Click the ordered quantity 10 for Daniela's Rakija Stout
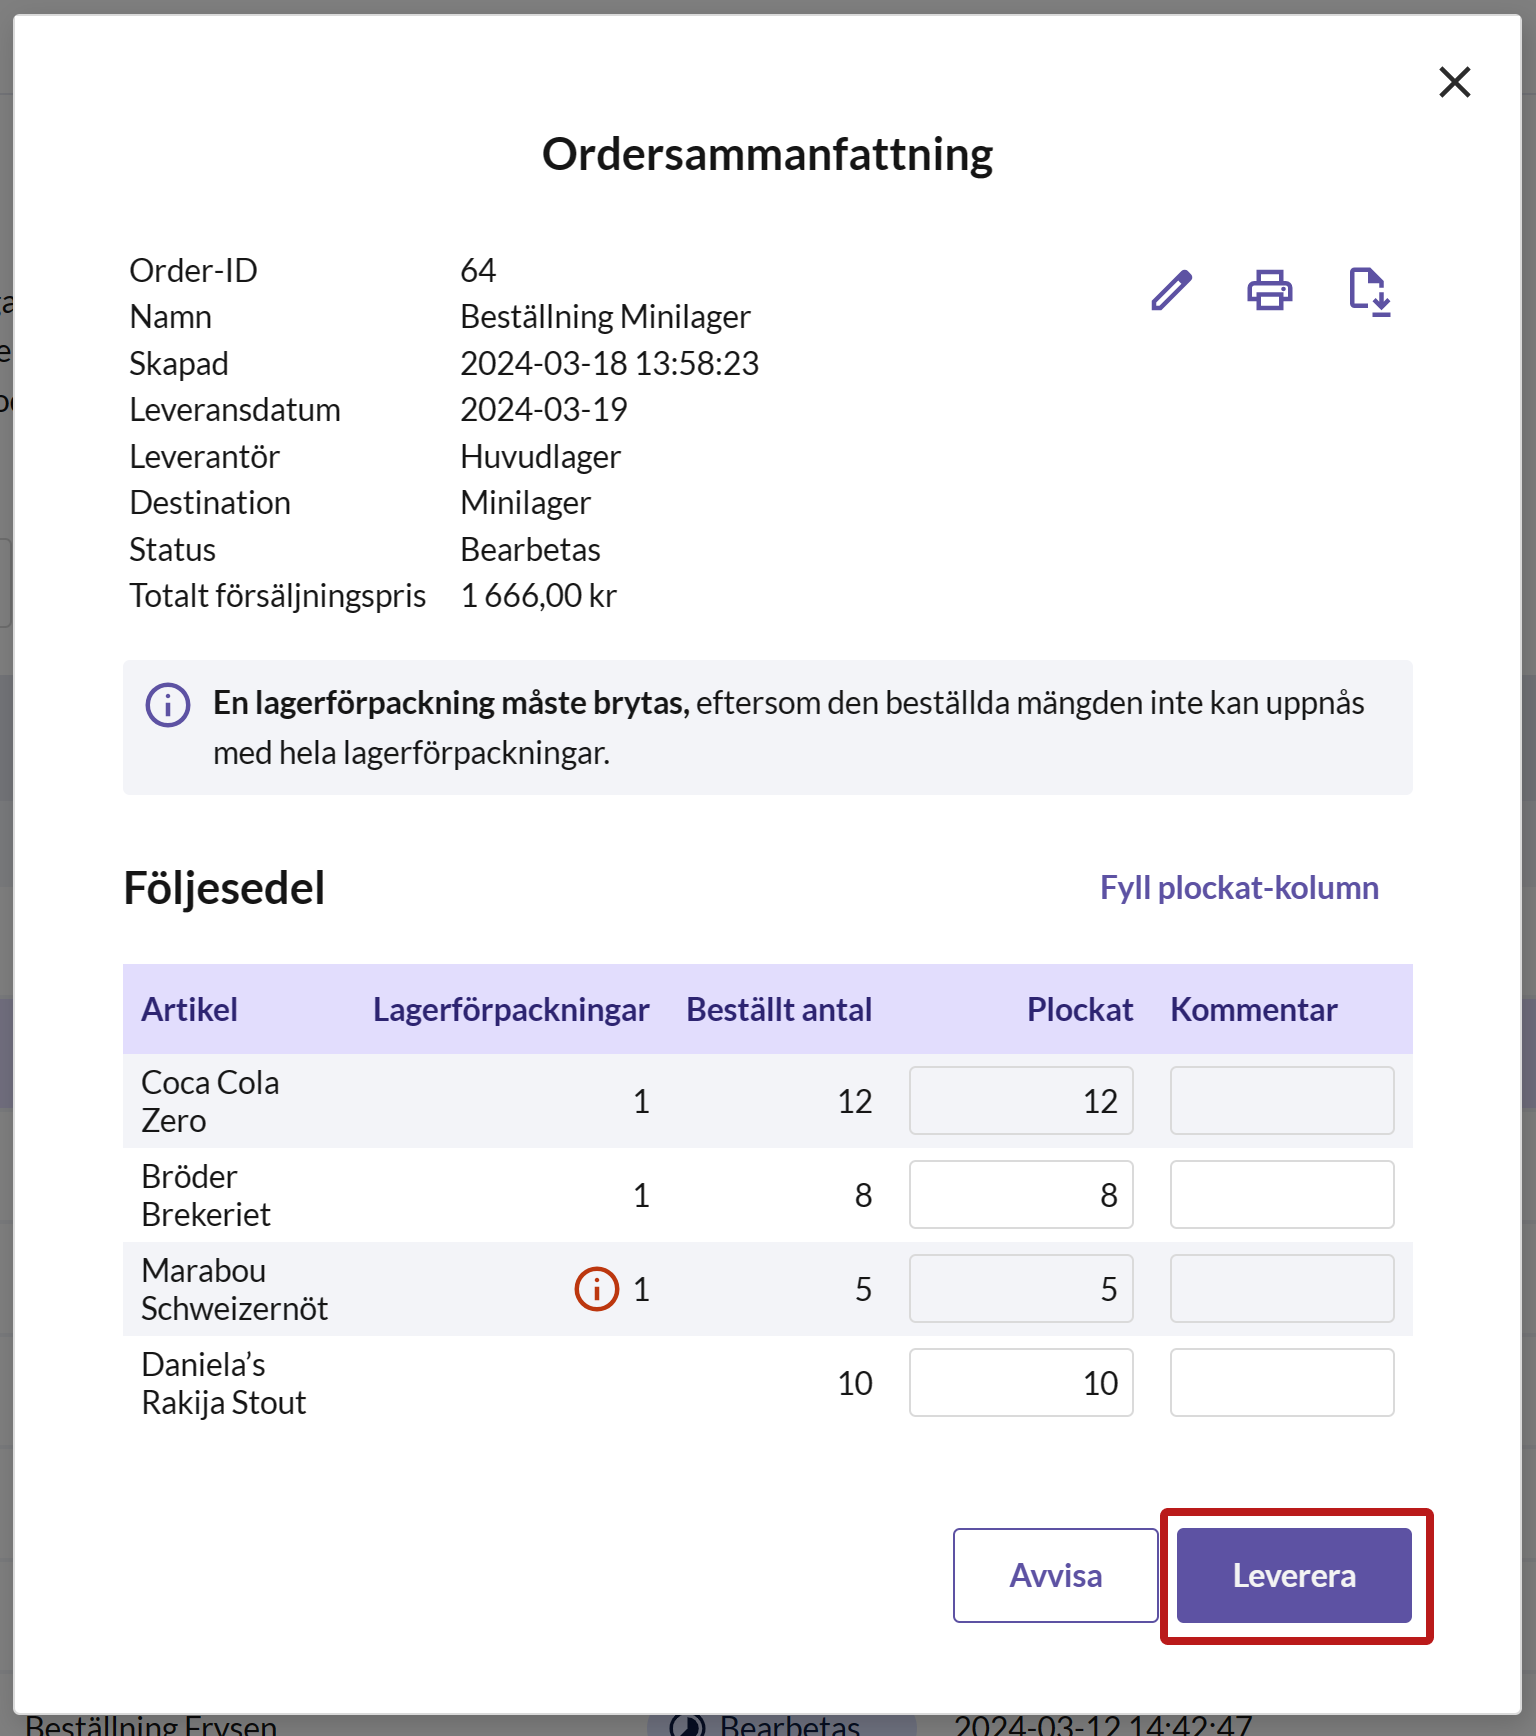The height and width of the screenshot is (1736, 1536). 855,1383
